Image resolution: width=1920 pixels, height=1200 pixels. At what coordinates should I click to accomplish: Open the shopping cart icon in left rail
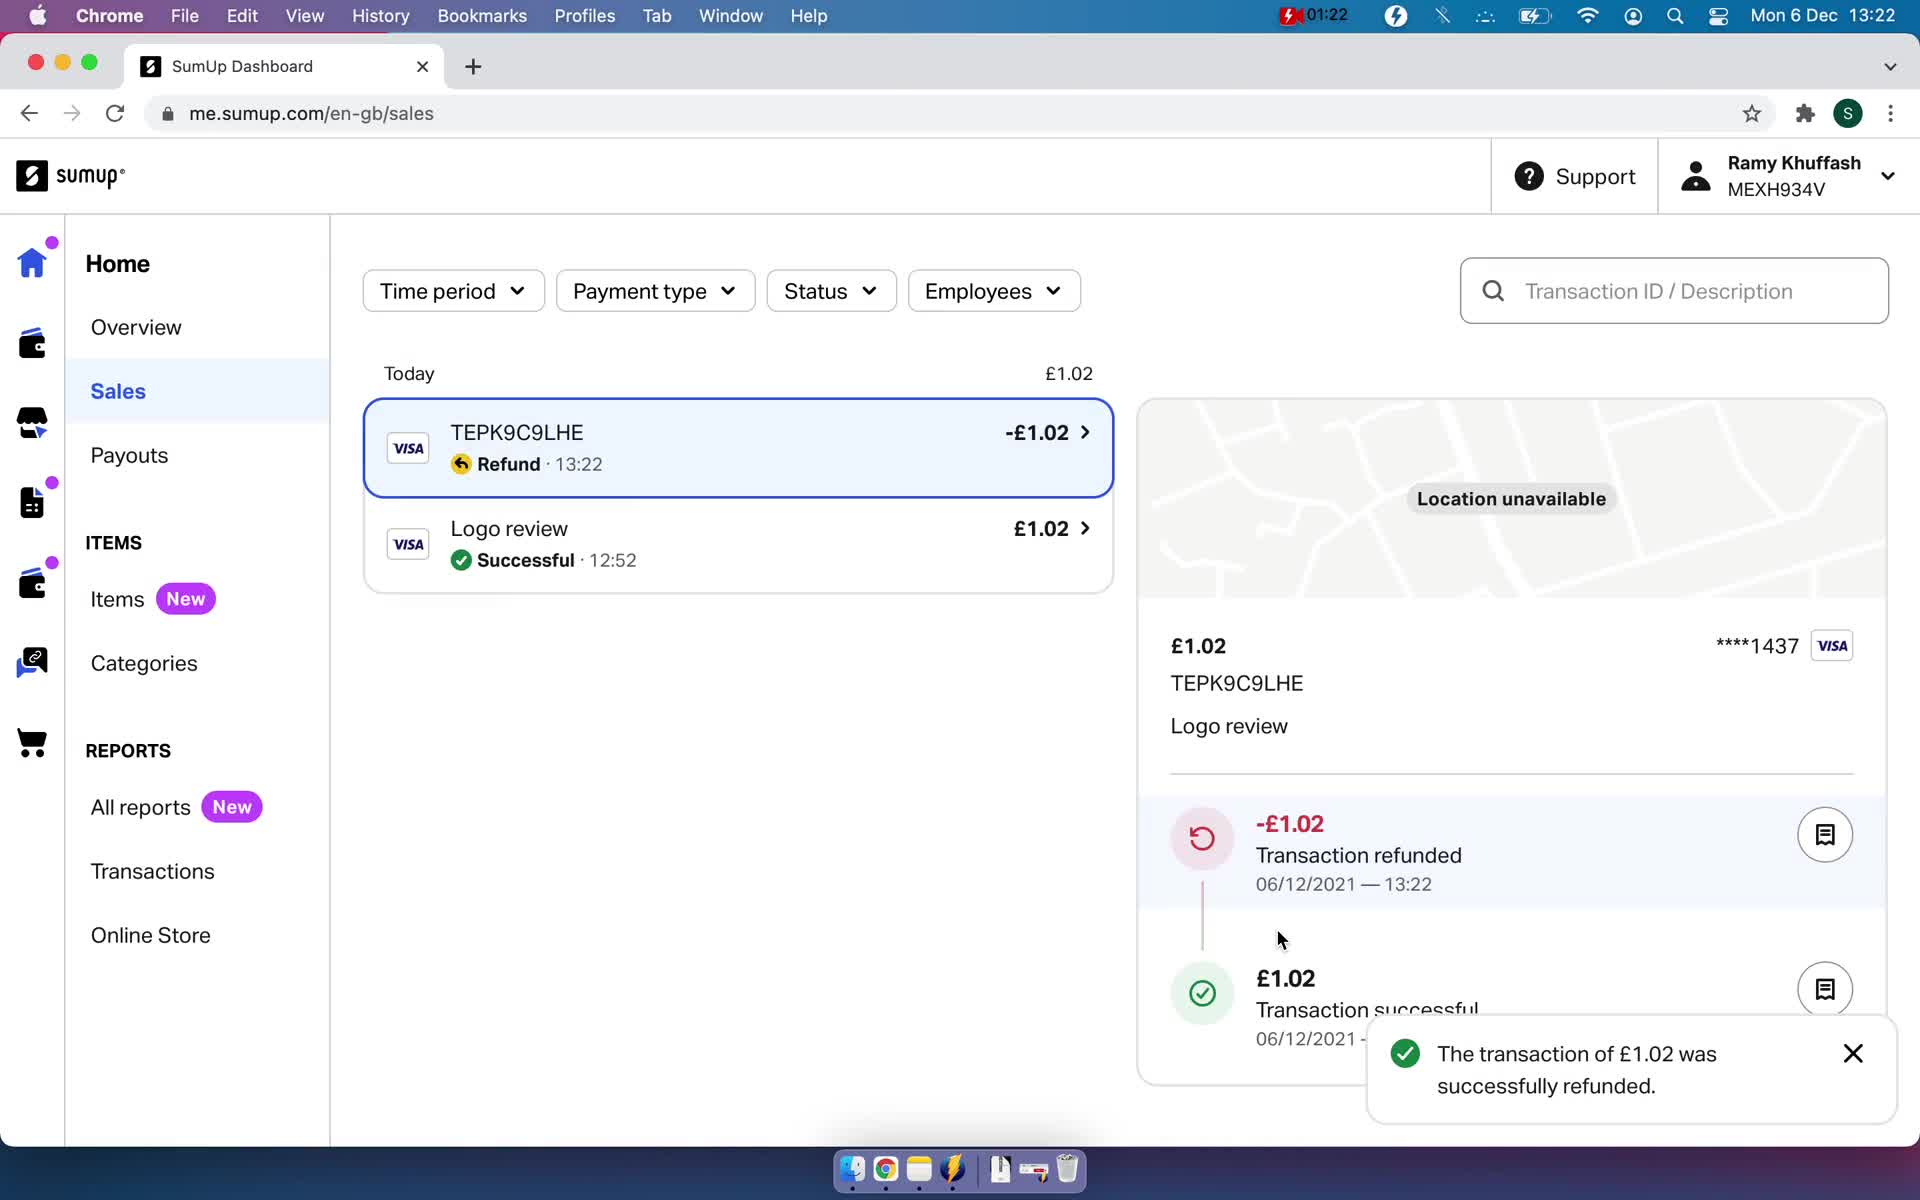pyautogui.click(x=32, y=743)
